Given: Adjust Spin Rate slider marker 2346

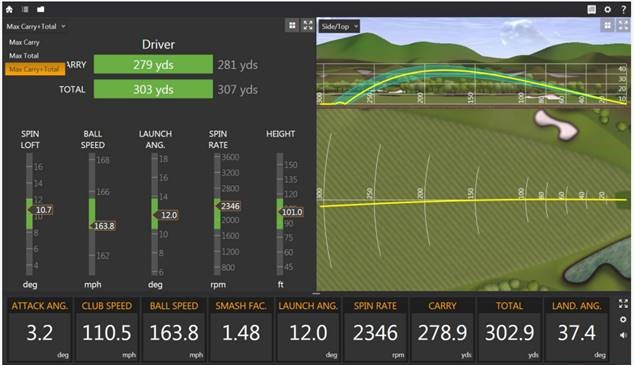Looking at the screenshot, I should pos(228,206).
